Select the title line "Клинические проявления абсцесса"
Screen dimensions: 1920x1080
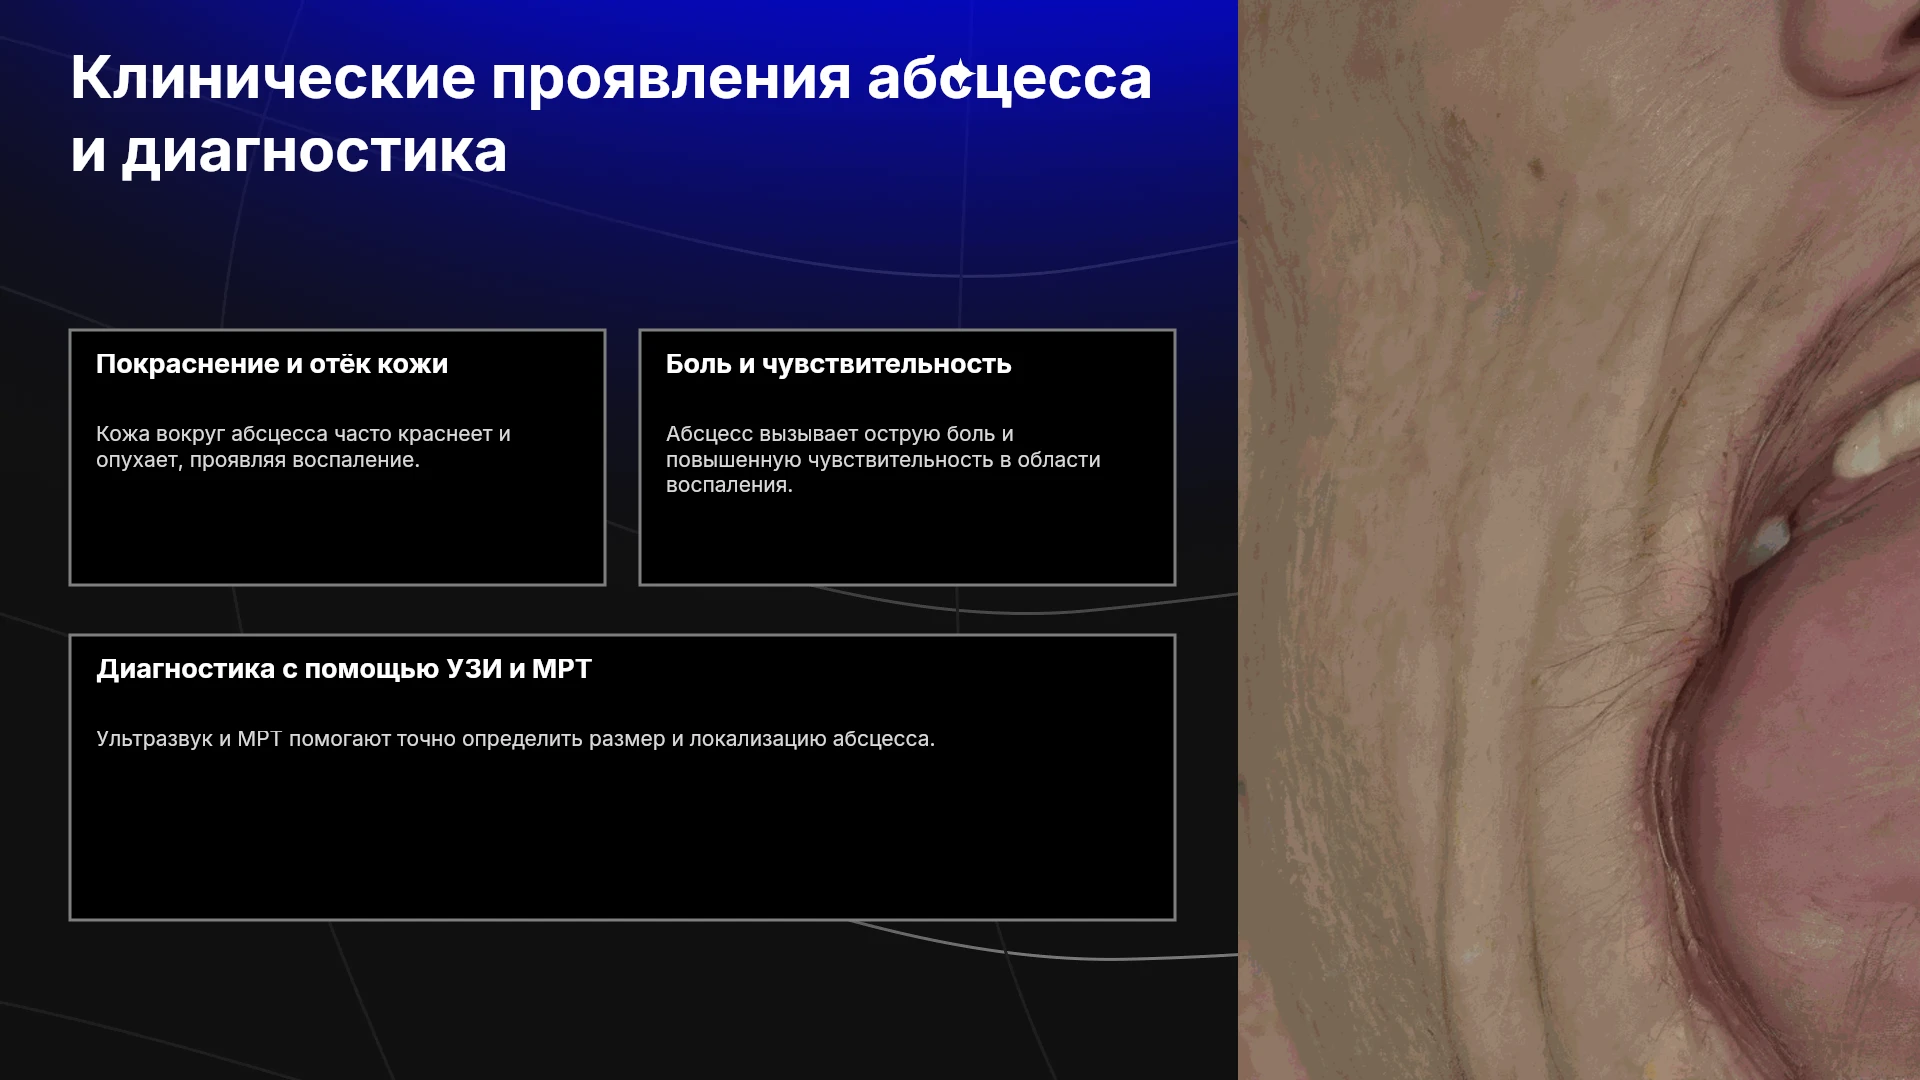(611, 78)
